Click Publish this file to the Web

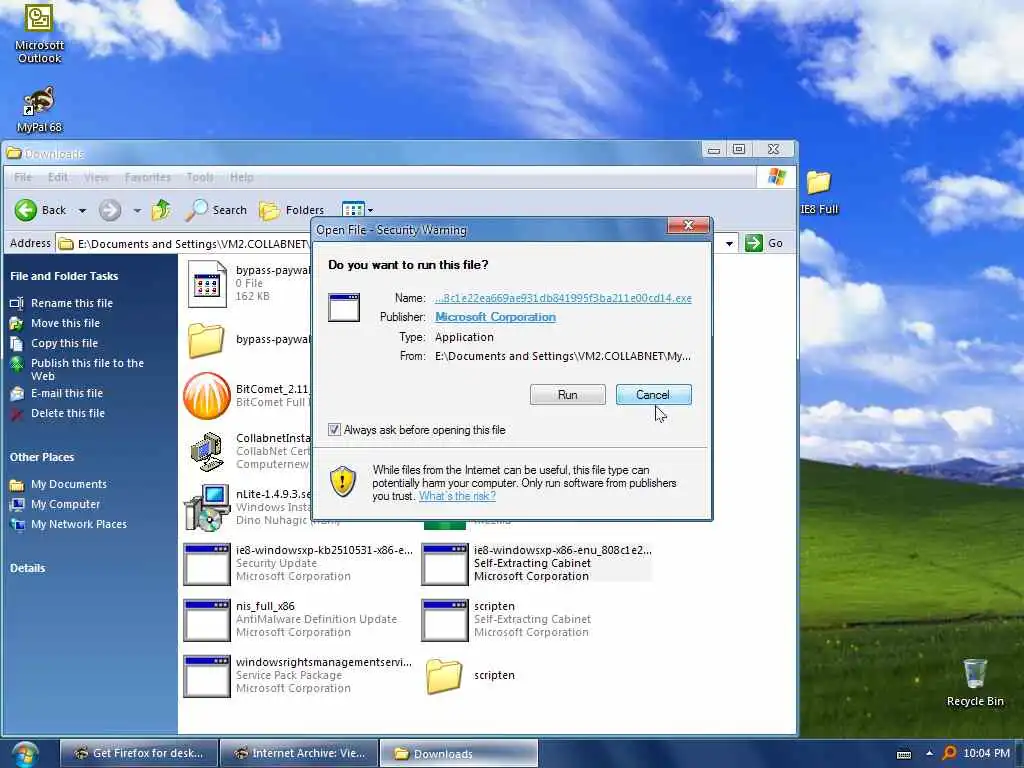88,369
